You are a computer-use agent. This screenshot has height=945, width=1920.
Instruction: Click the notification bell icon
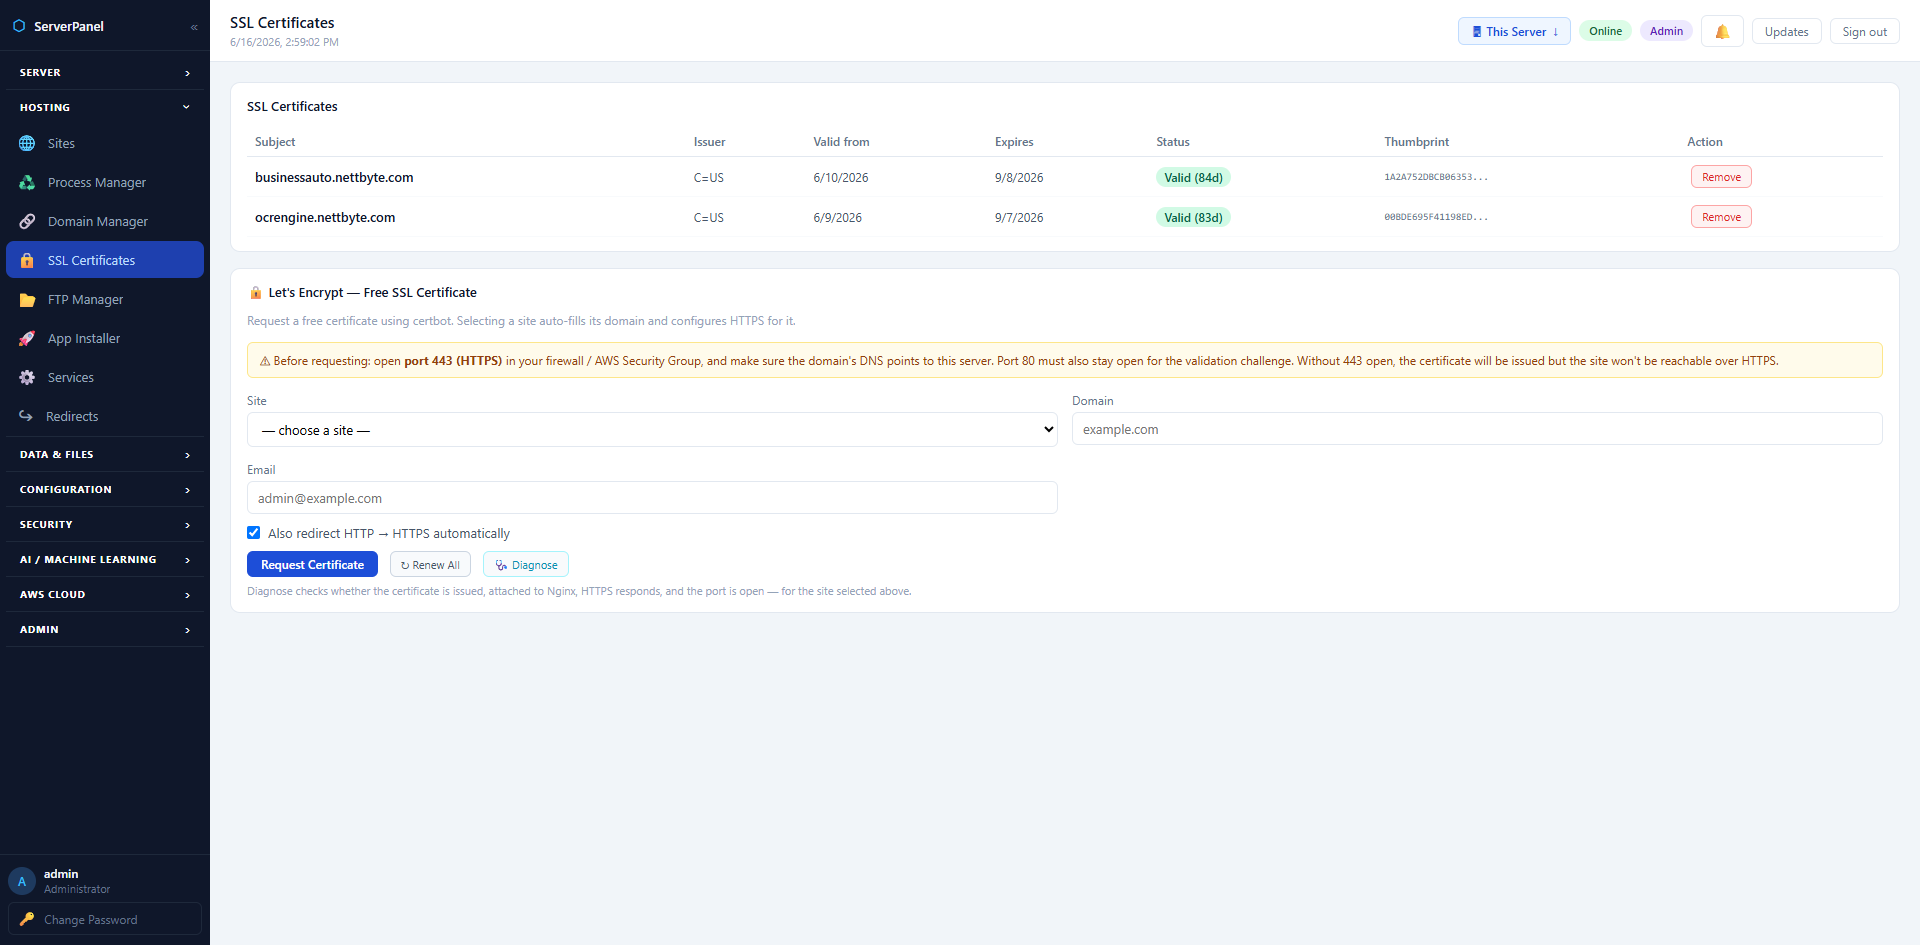pyautogui.click(x=1722, y=32)
